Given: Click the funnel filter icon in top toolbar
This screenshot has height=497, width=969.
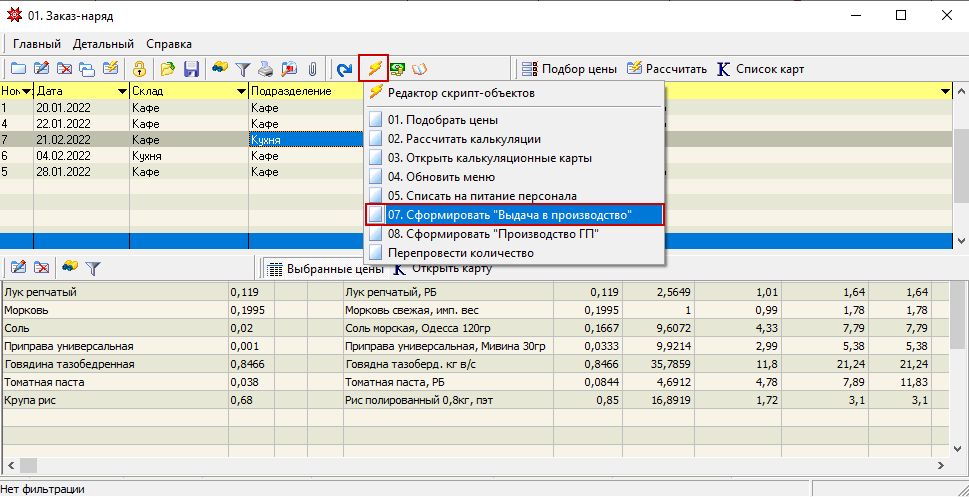Looking at the screenshot, I should (242, 69).
